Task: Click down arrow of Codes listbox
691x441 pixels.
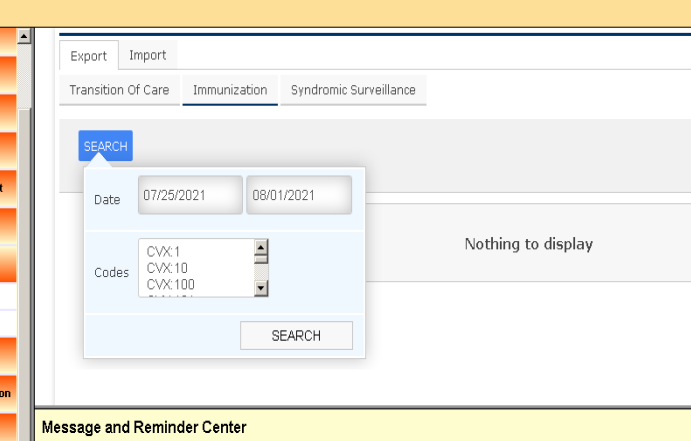Action: pyautogui.click(x=261, y=289)
